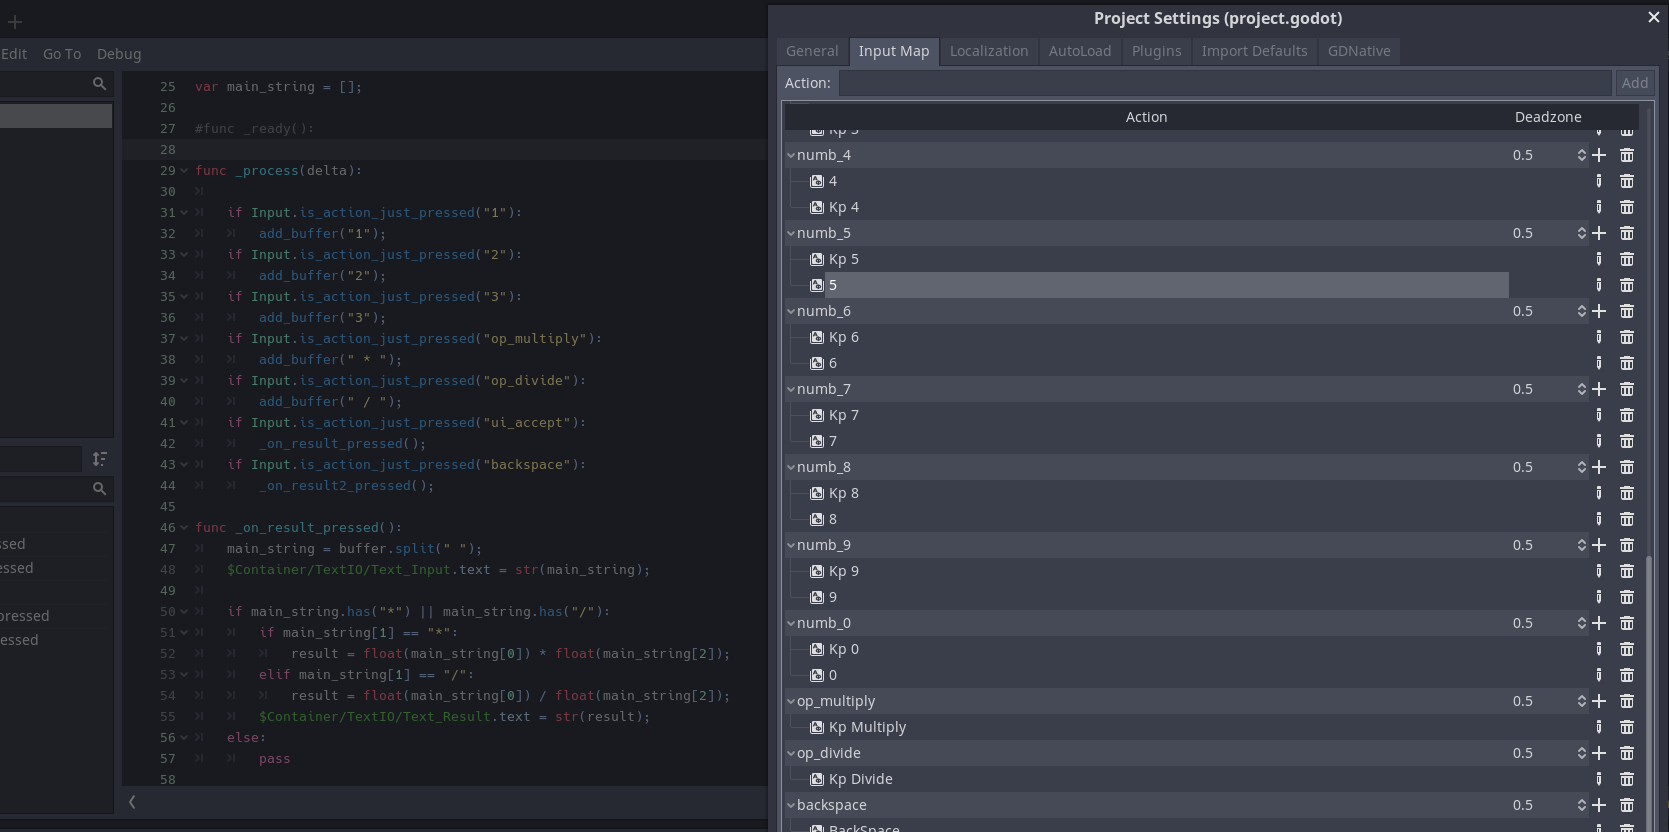Click the Action name input field
This screenshot has height=832, width=1669.
(1224, 83)
